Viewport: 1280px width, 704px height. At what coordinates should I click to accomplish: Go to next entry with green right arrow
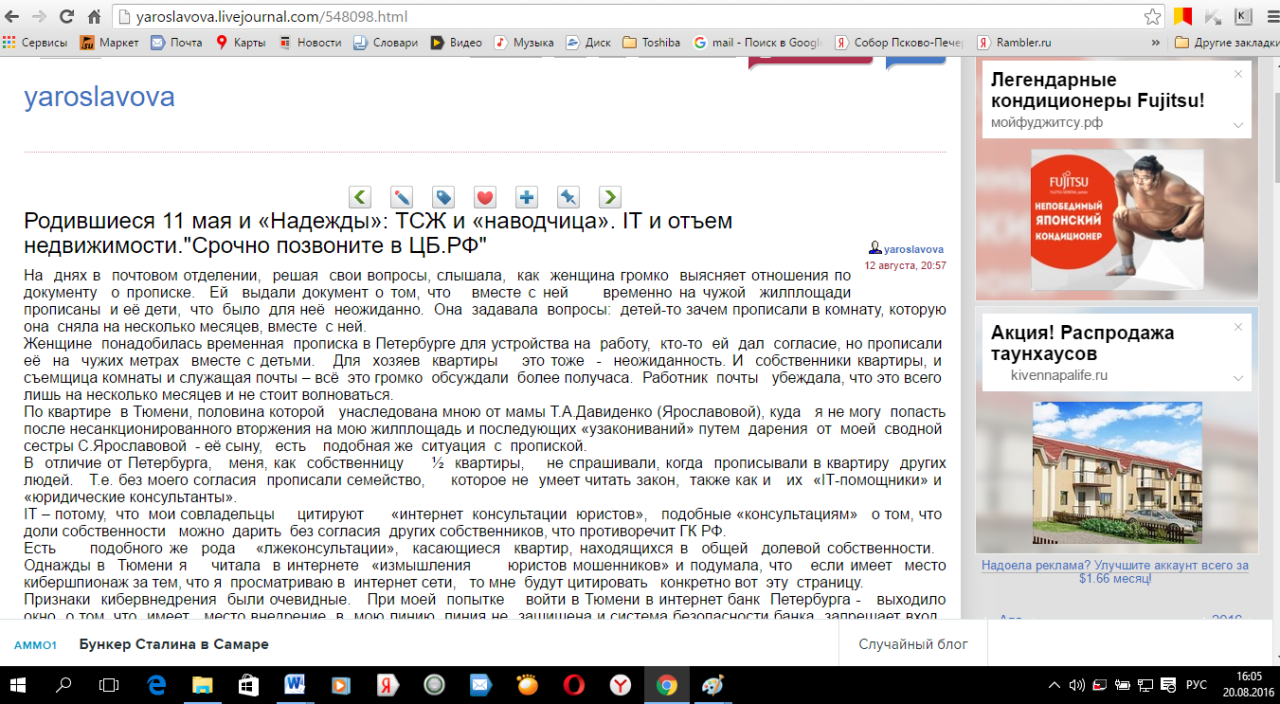(610, 197)
